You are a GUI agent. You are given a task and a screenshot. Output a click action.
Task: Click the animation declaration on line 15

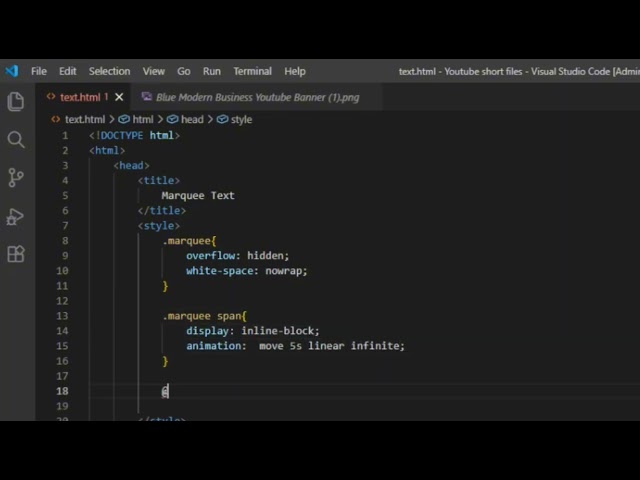click(295, 346)
